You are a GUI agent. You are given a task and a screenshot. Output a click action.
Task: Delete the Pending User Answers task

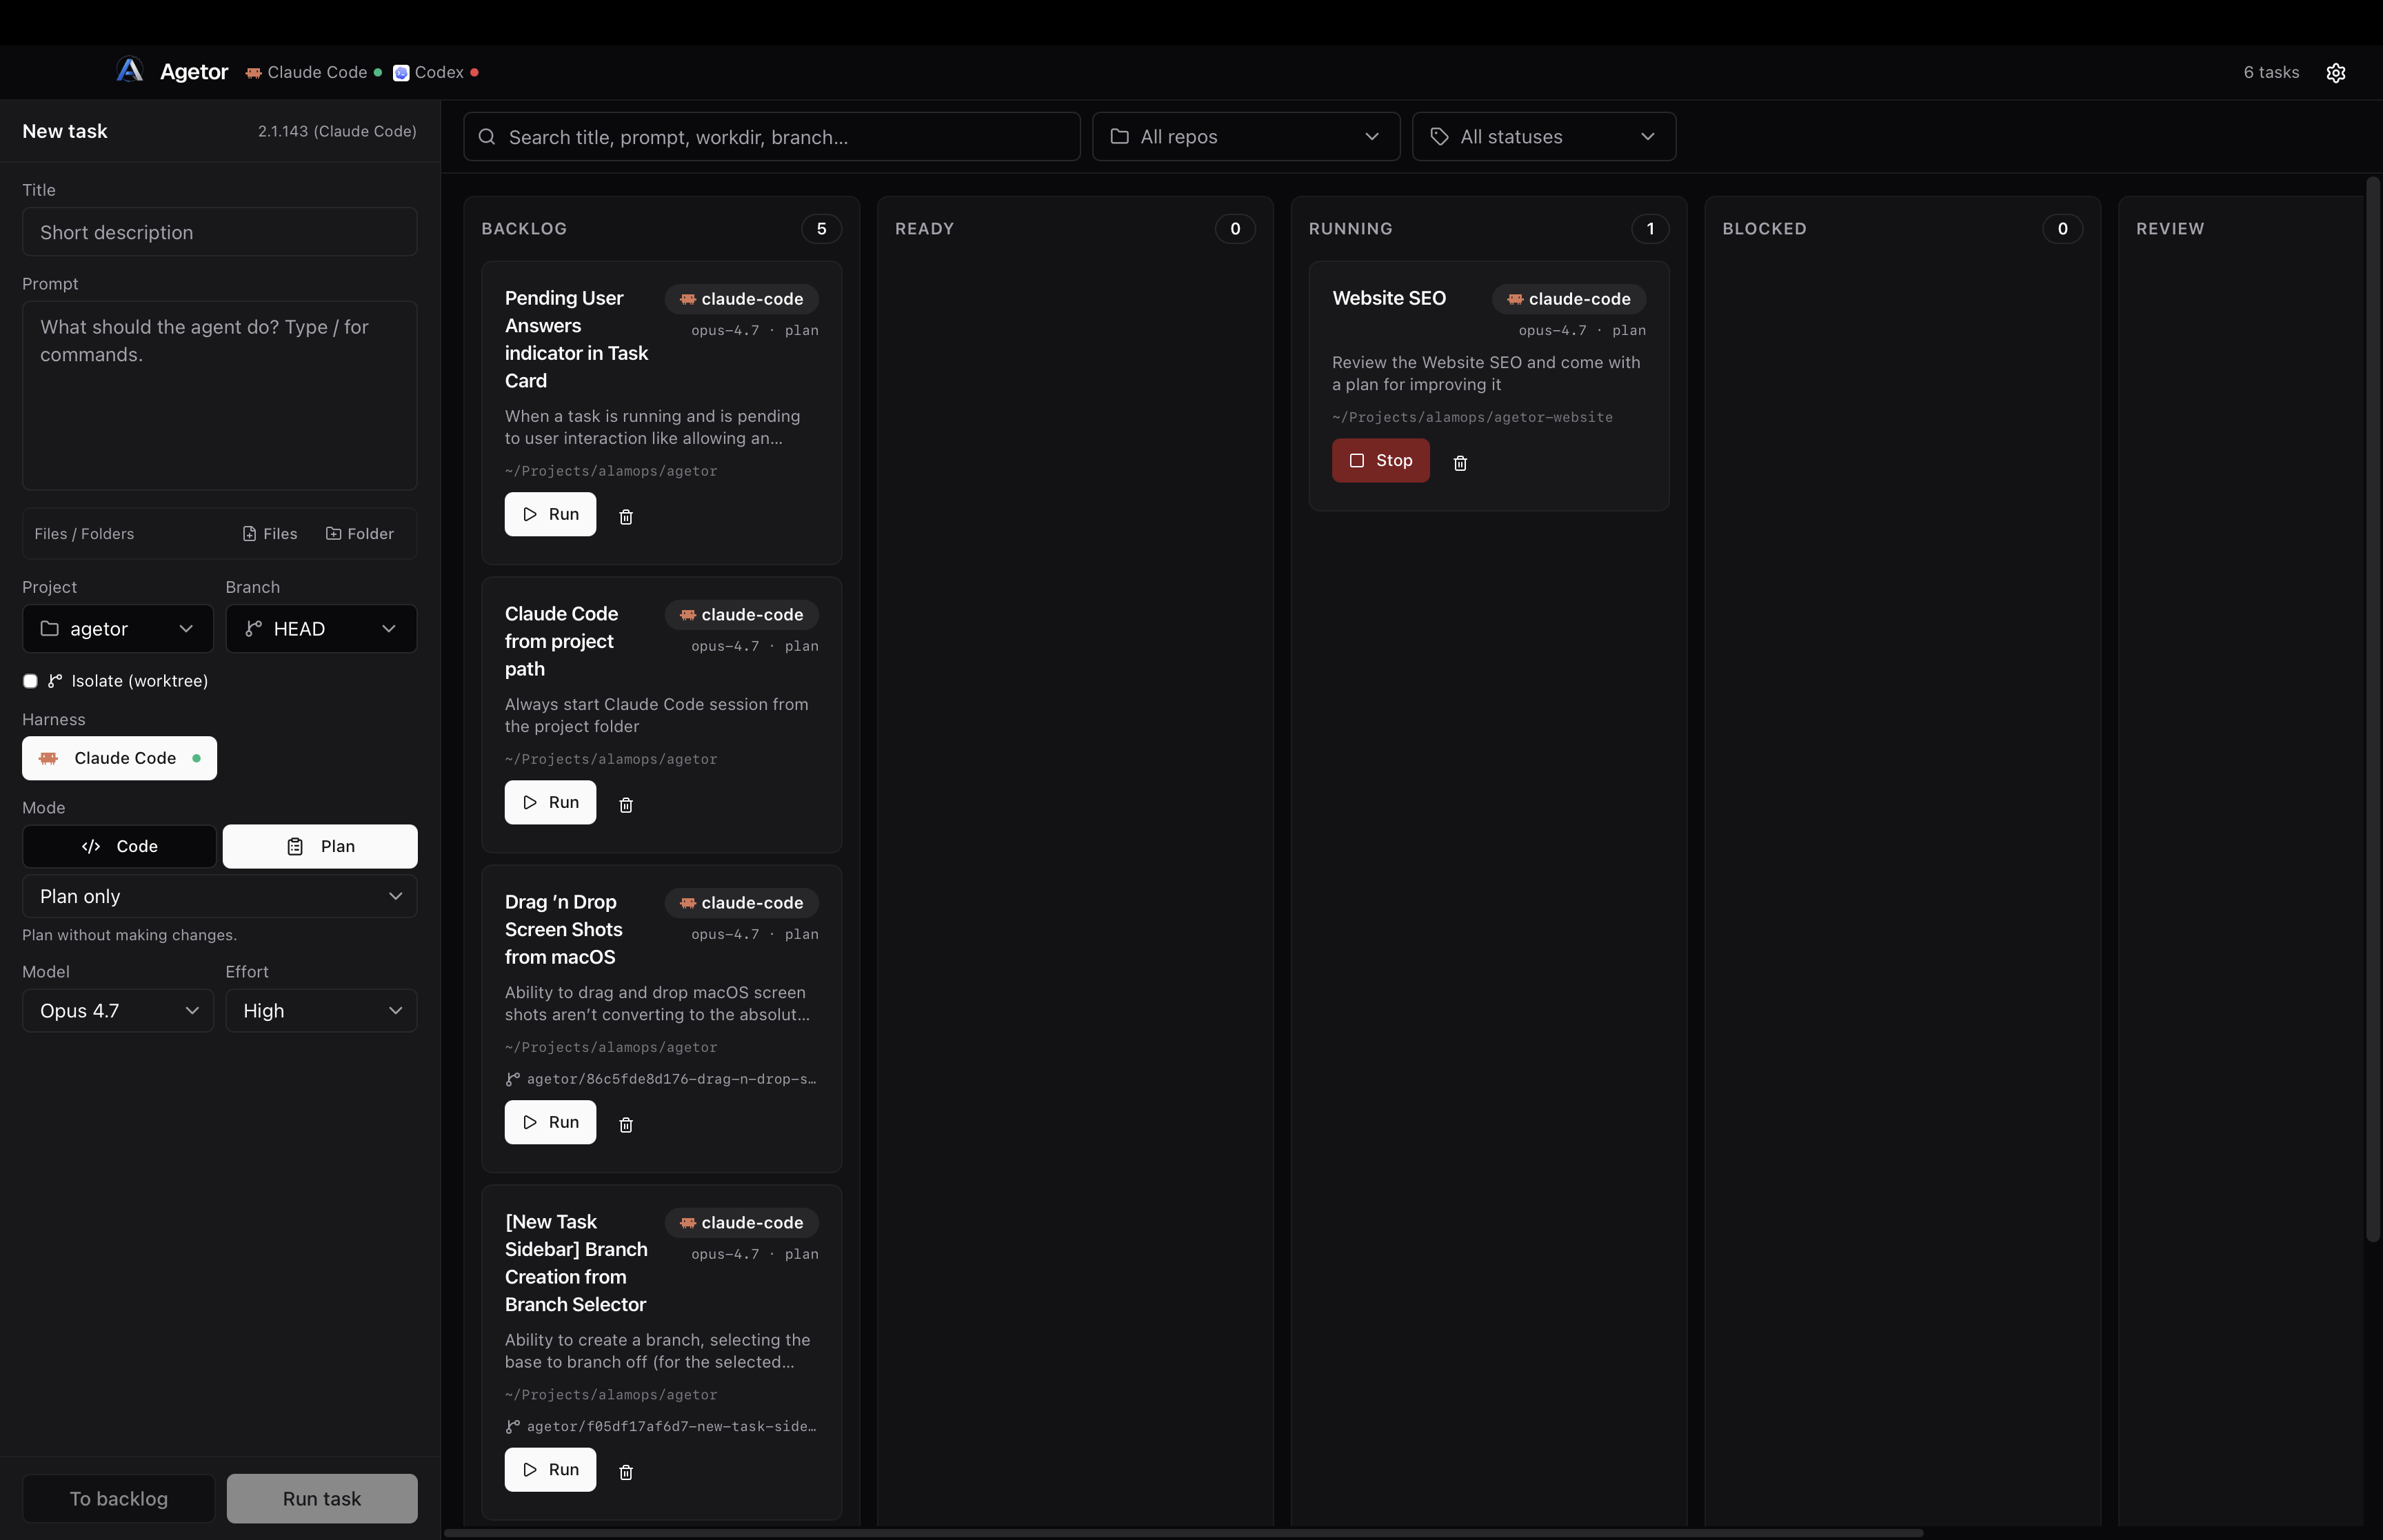tap(626, 516)
